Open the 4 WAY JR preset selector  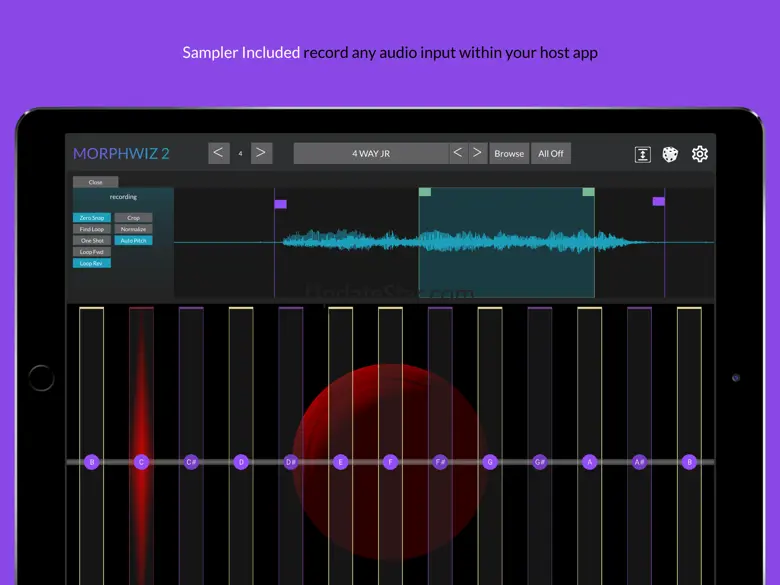[x=370, y=153]
